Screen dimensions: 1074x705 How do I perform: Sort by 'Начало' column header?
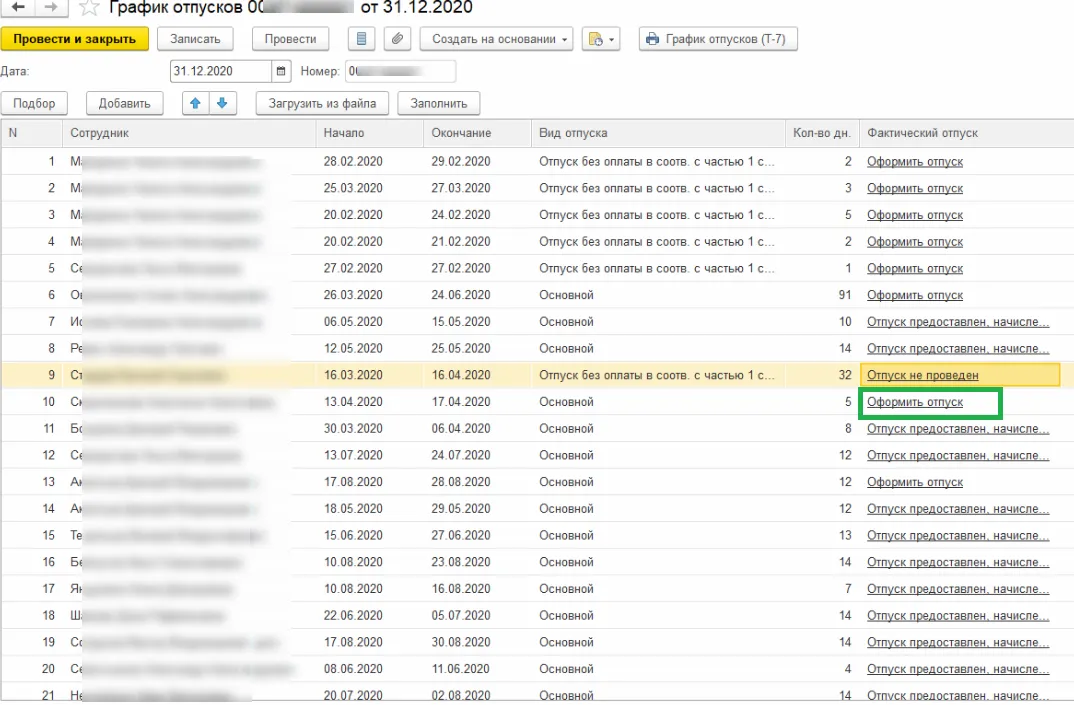click(x=344, y=133)
